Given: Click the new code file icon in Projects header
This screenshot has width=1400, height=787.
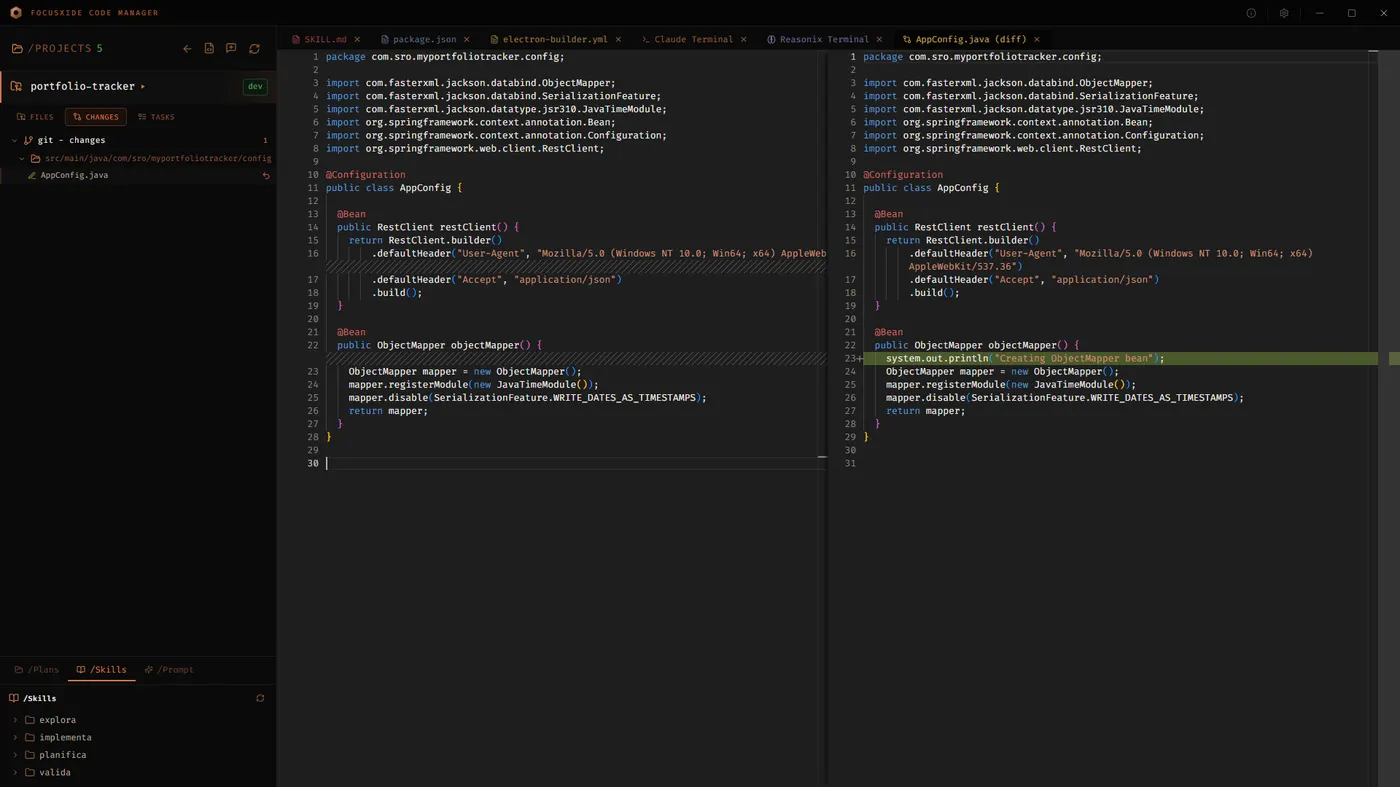Looking at the screenshot, I should (209, 48).
